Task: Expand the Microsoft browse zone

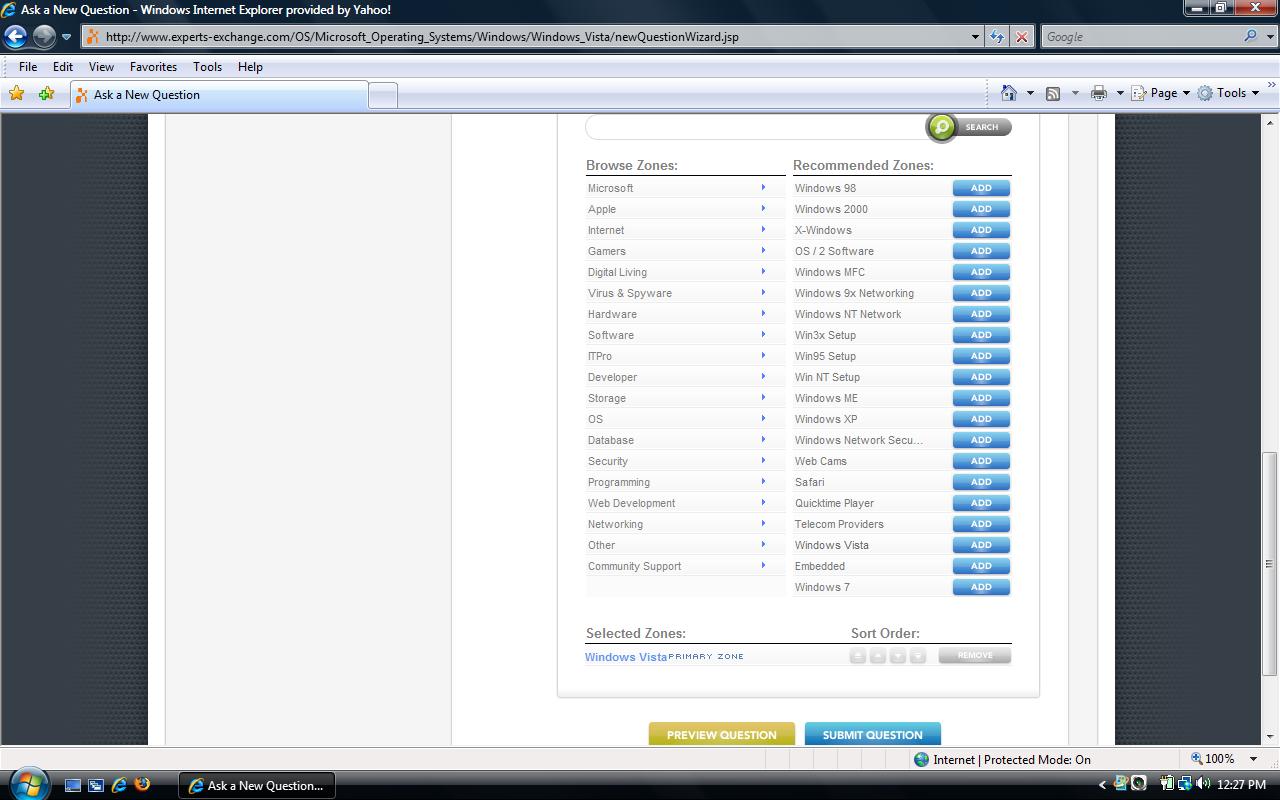Action: [763, 187]
